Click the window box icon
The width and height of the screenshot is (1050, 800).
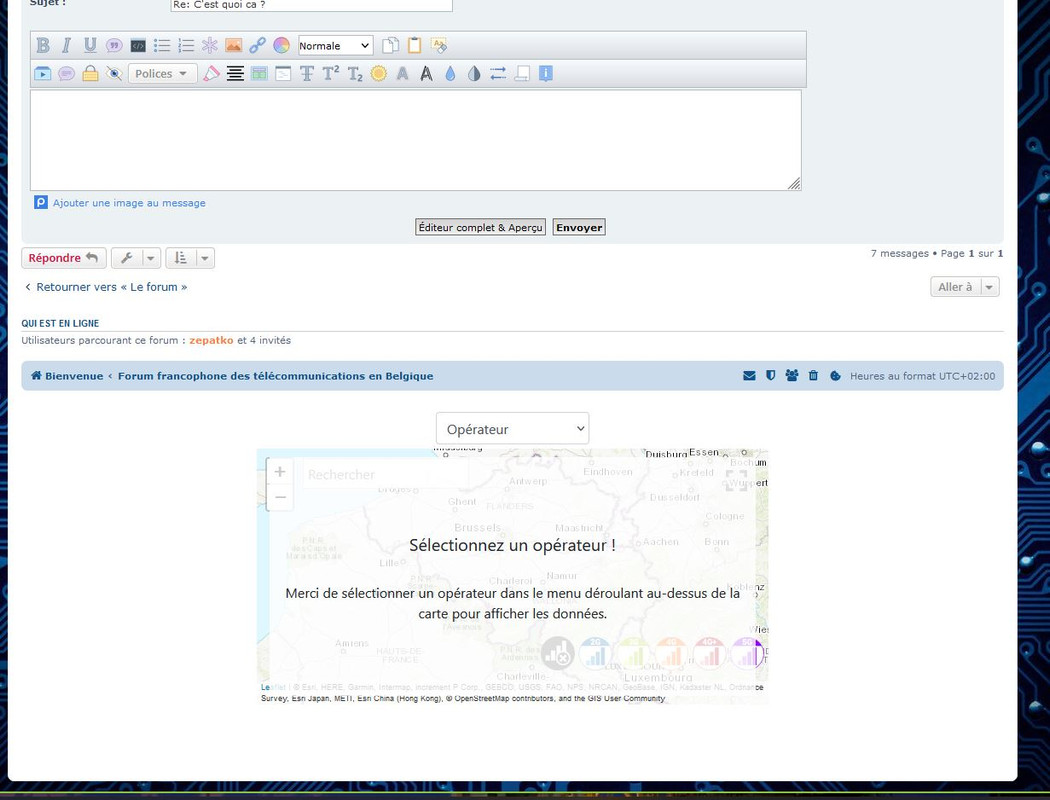click(283, 74)
